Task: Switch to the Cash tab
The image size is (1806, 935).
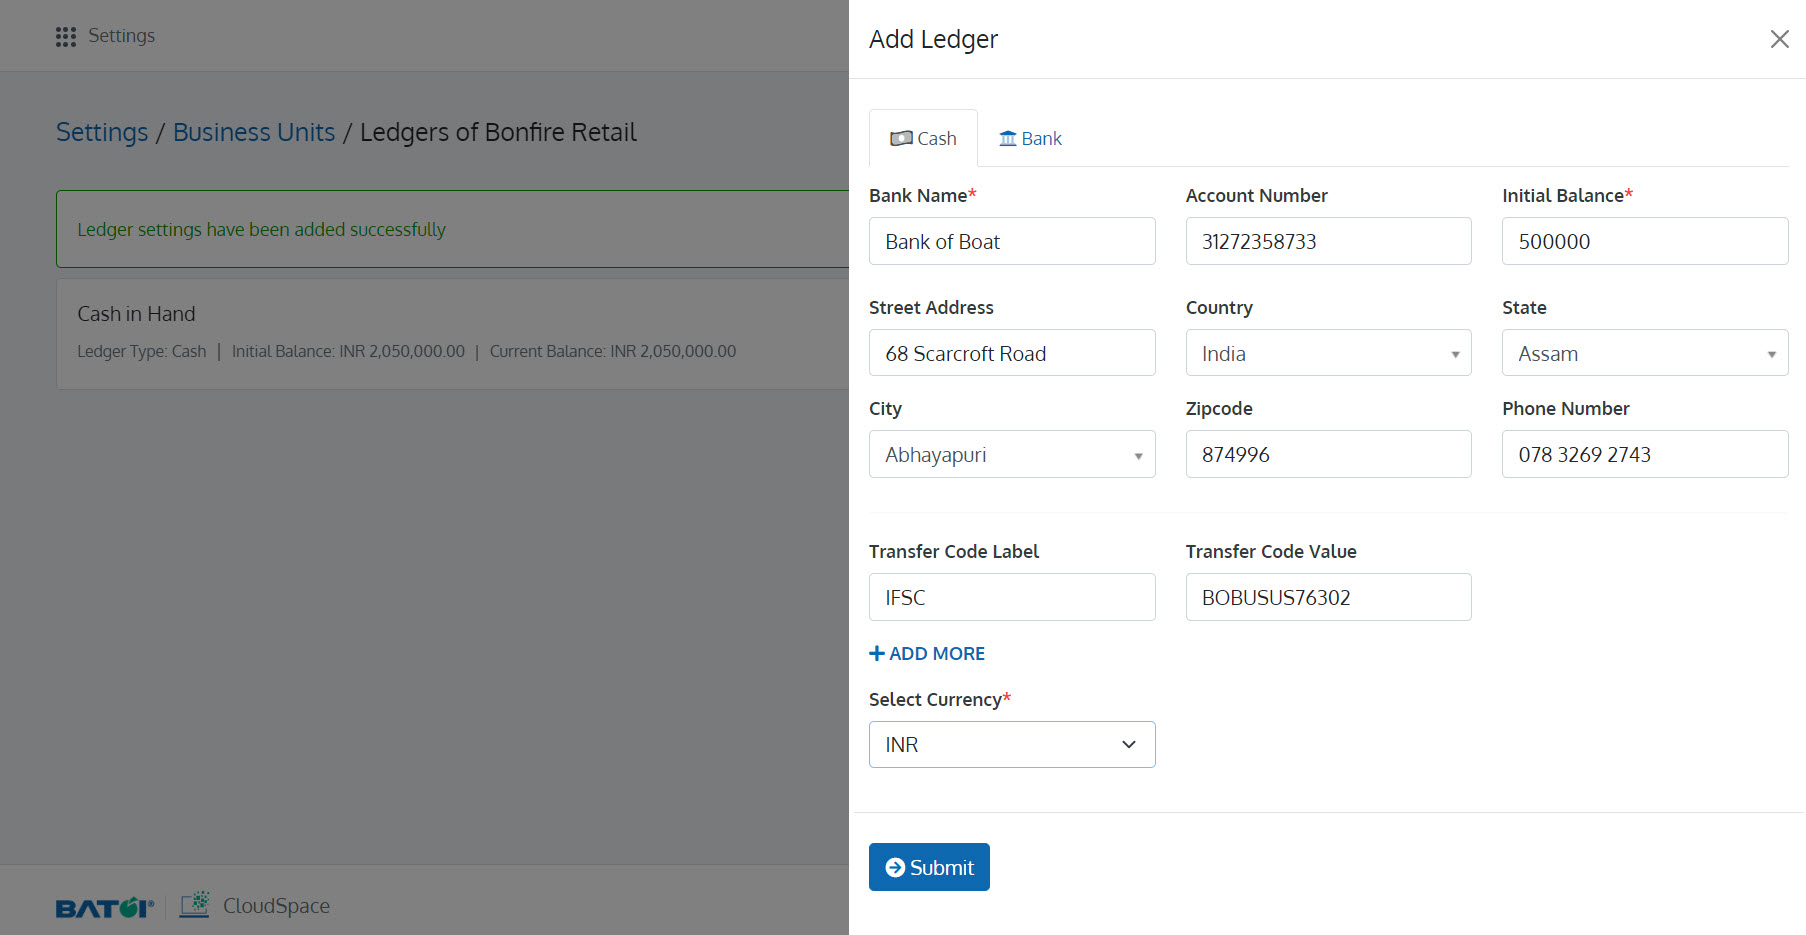Action: (x=923, y=138)
